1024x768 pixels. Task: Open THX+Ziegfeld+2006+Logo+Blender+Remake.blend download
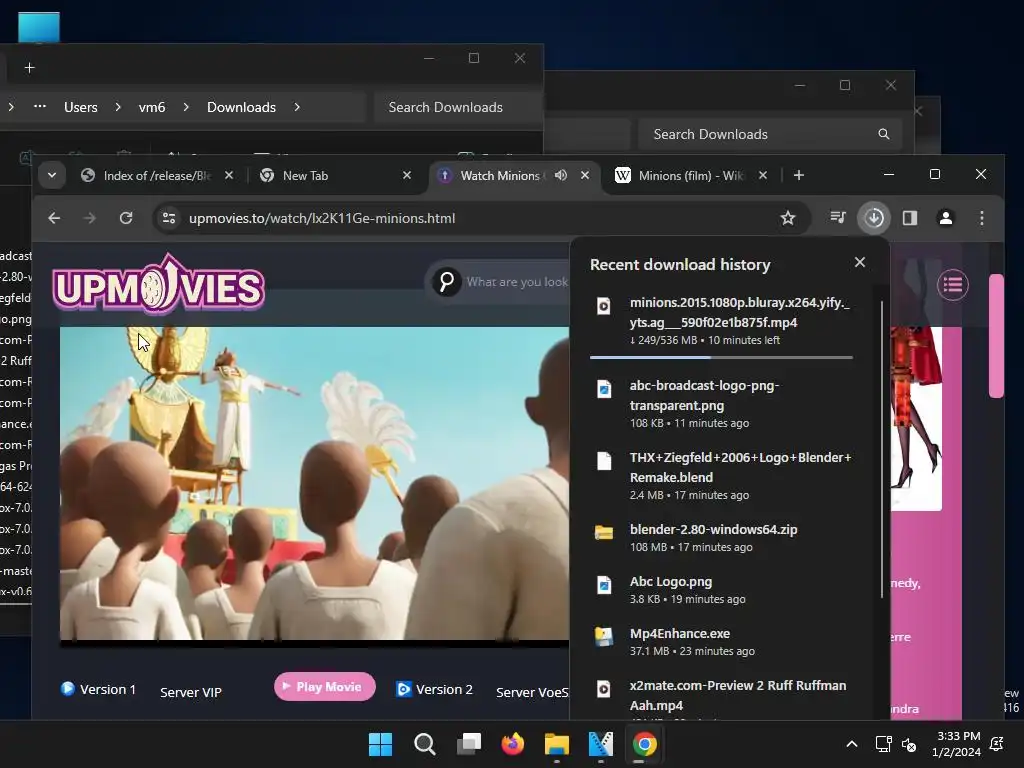click(722, 475)
